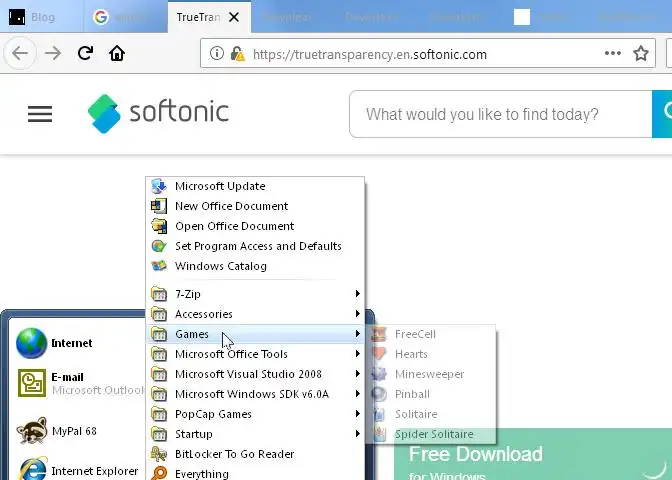Click the browser Back arrow button
The image size is (672, 480).
20,54
